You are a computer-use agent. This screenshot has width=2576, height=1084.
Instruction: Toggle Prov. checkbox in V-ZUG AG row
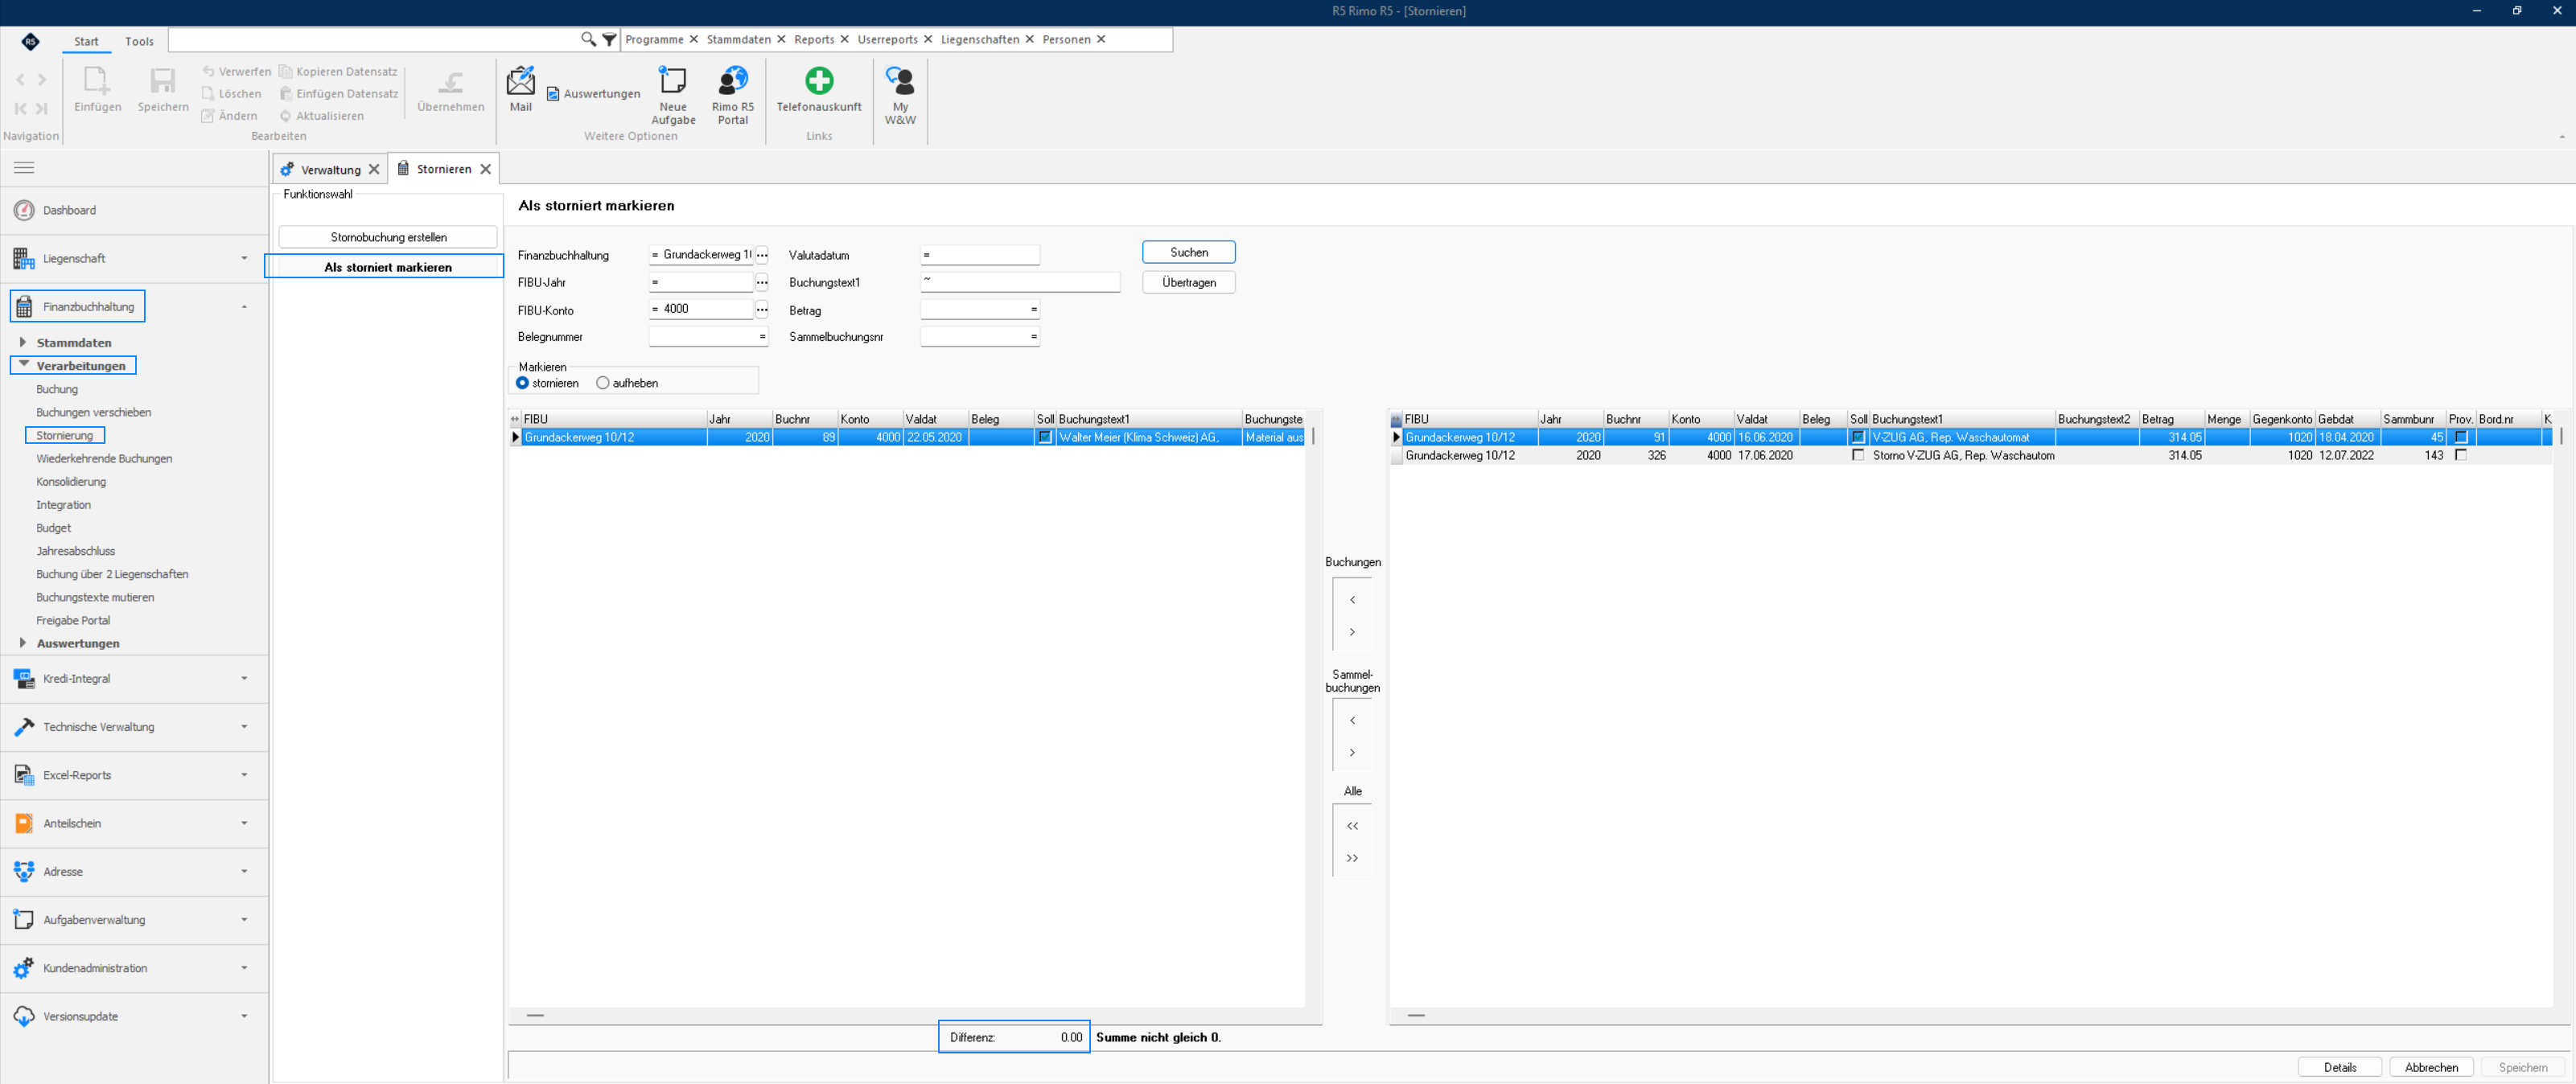point(2461,437)
